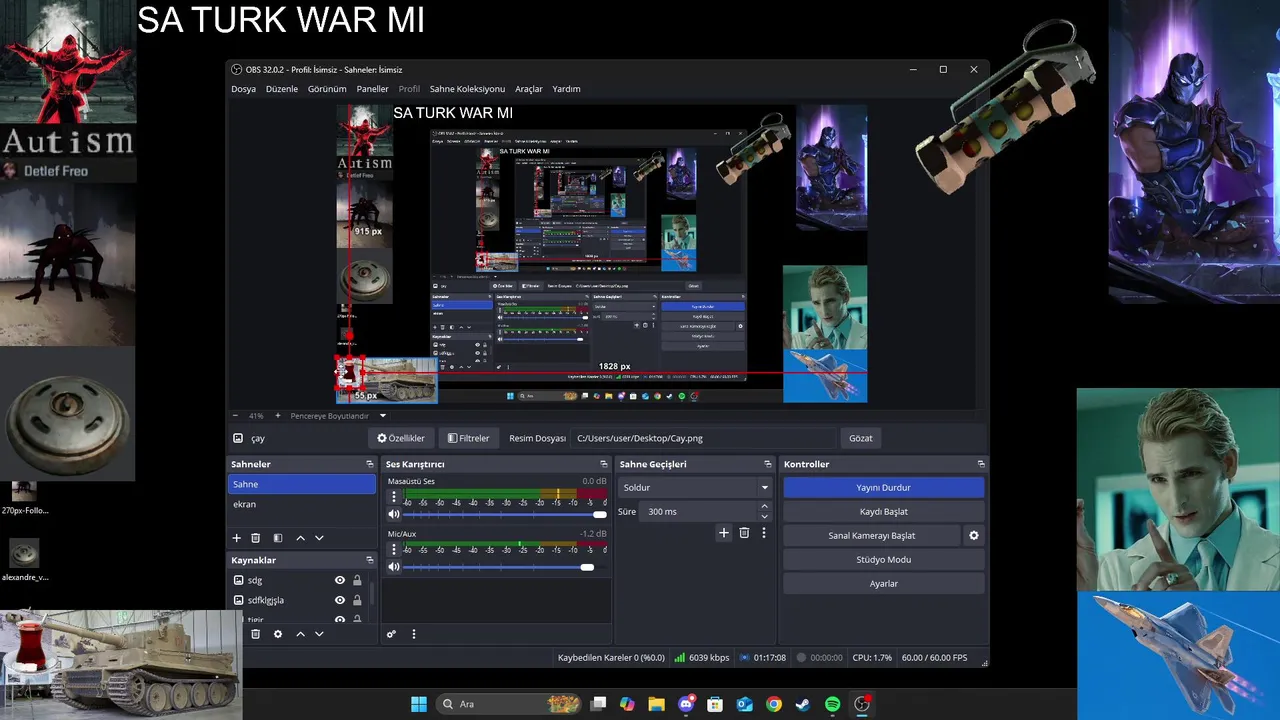Click Gözat browse button
This screenshot has width=1280, height=720.
(x=861, y=438)
